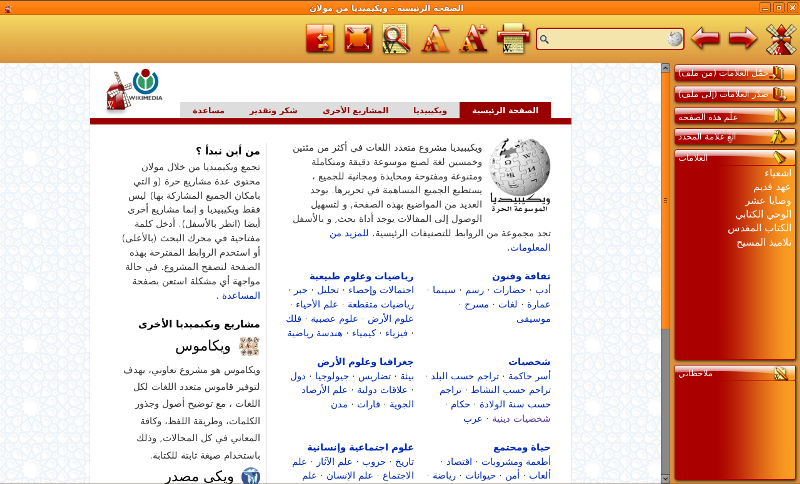Click the right-pointing red arrow navigation button
Viewport: 800px width, 484px height.
743,38
